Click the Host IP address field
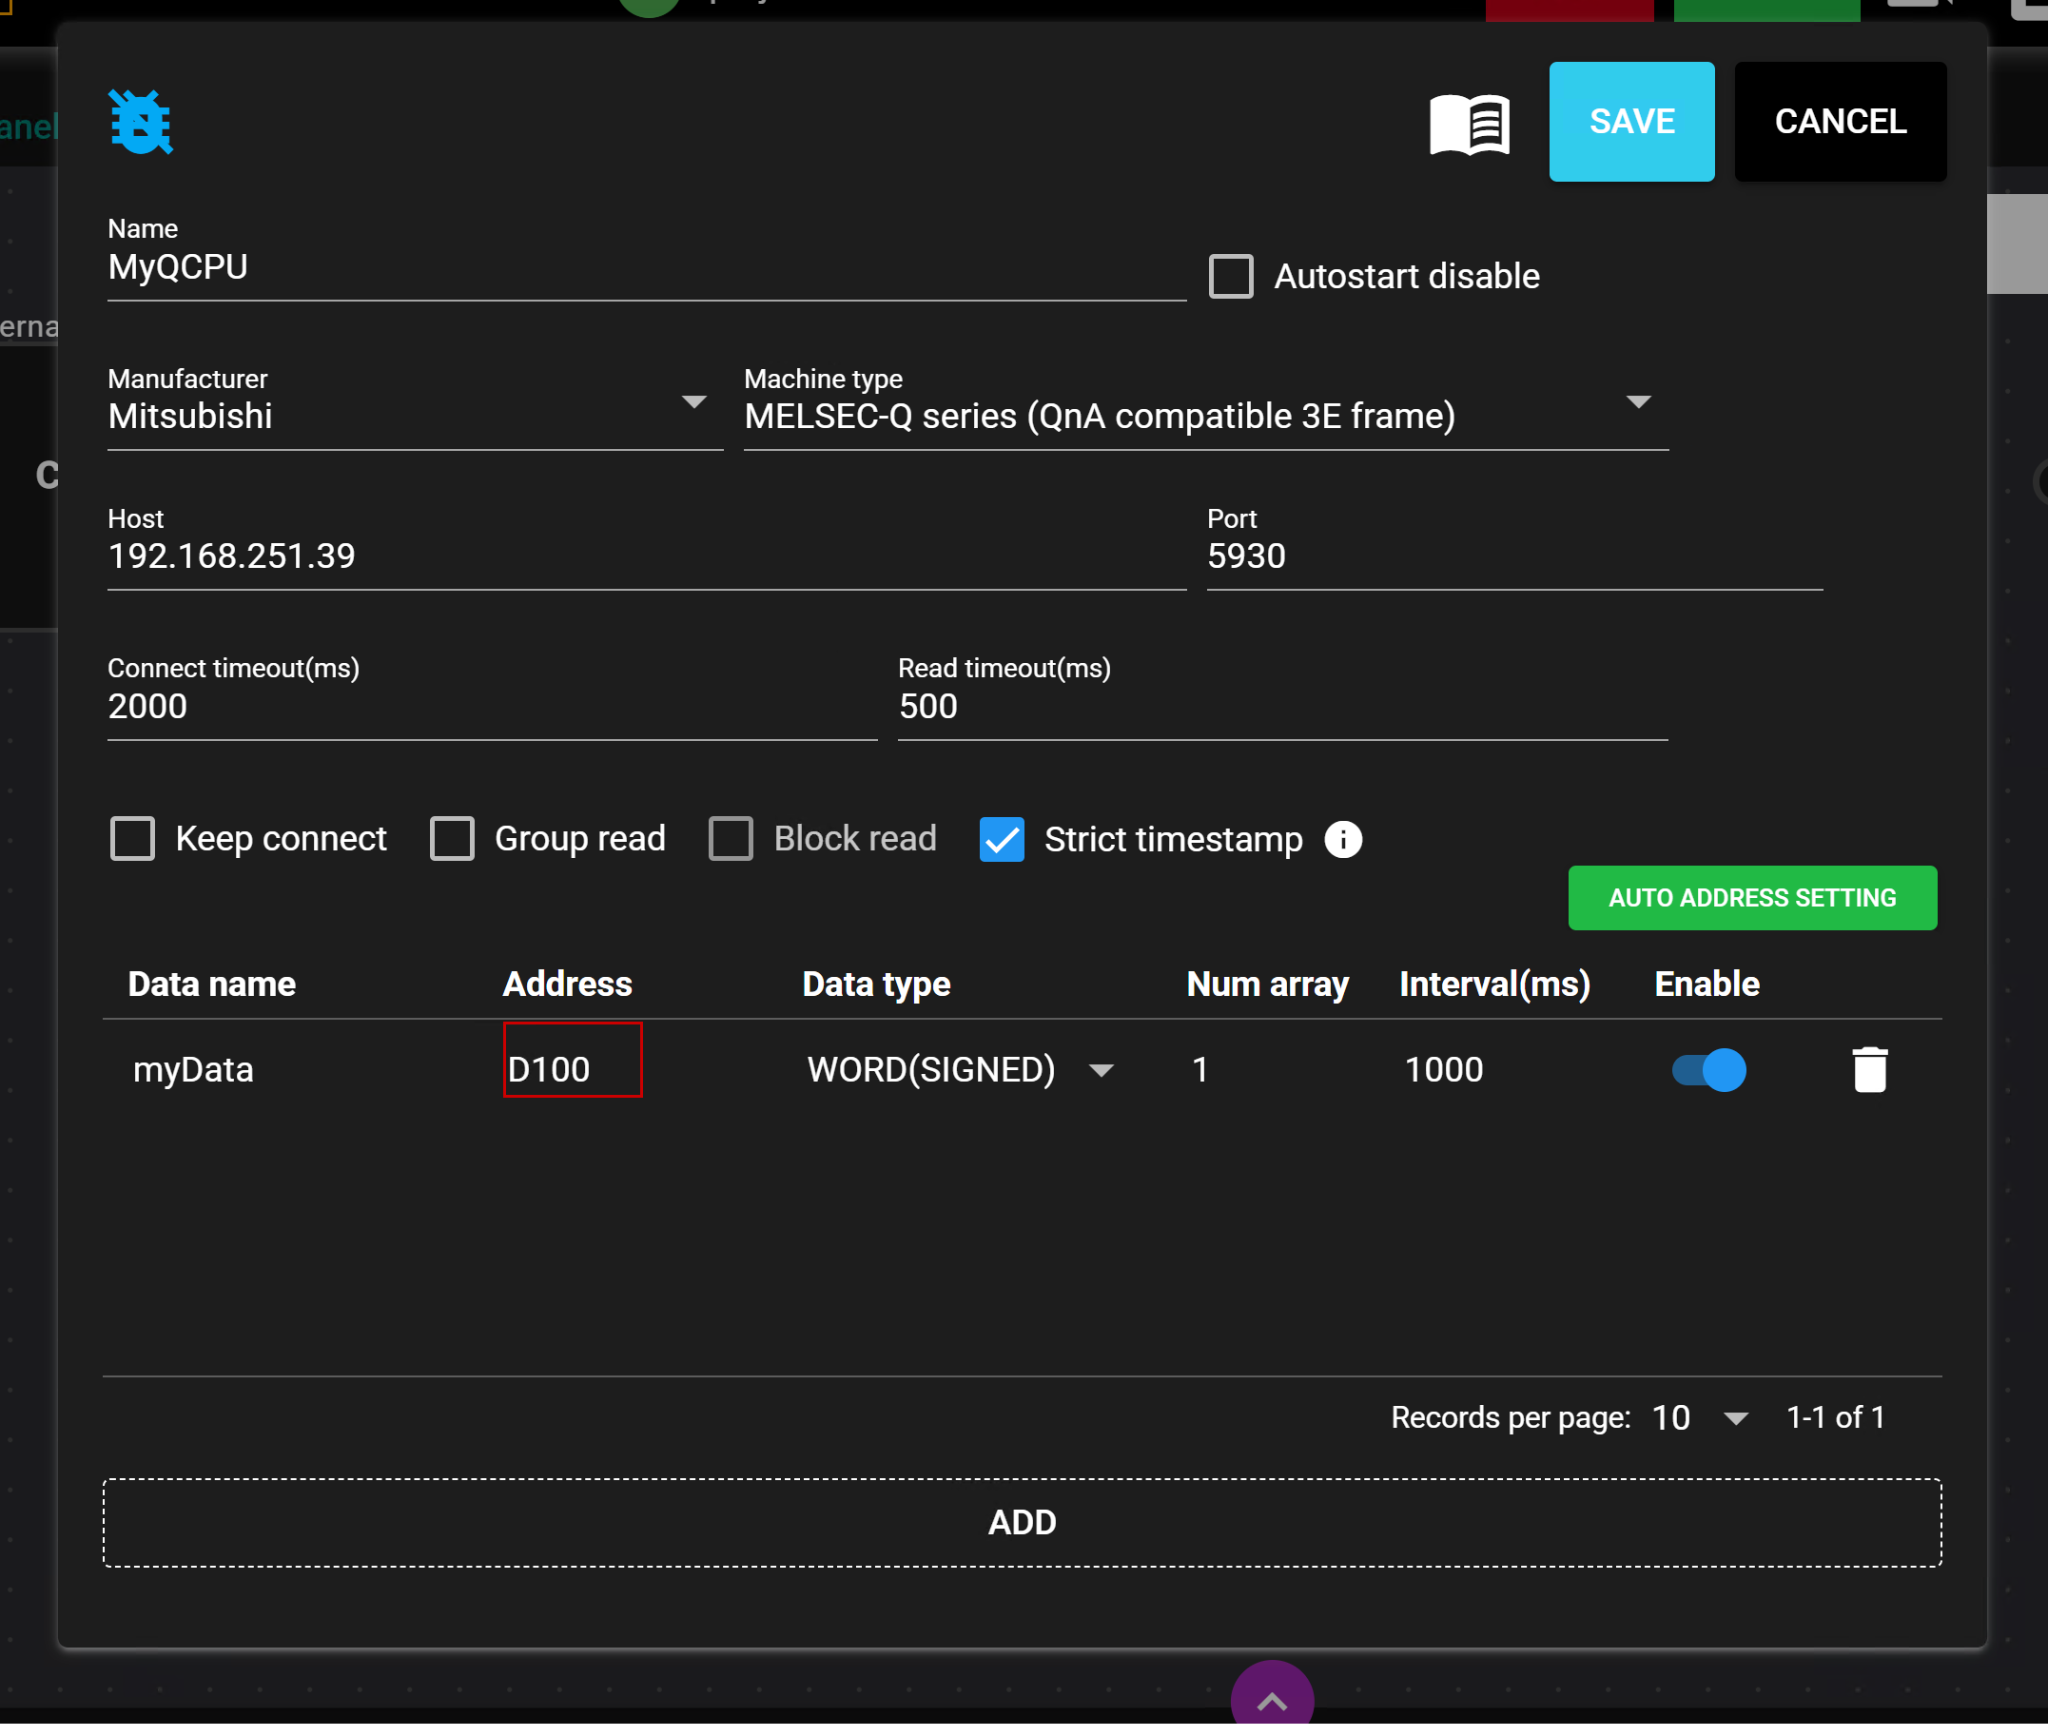The image size is (2048, 1724). click(x=645, y=556)
